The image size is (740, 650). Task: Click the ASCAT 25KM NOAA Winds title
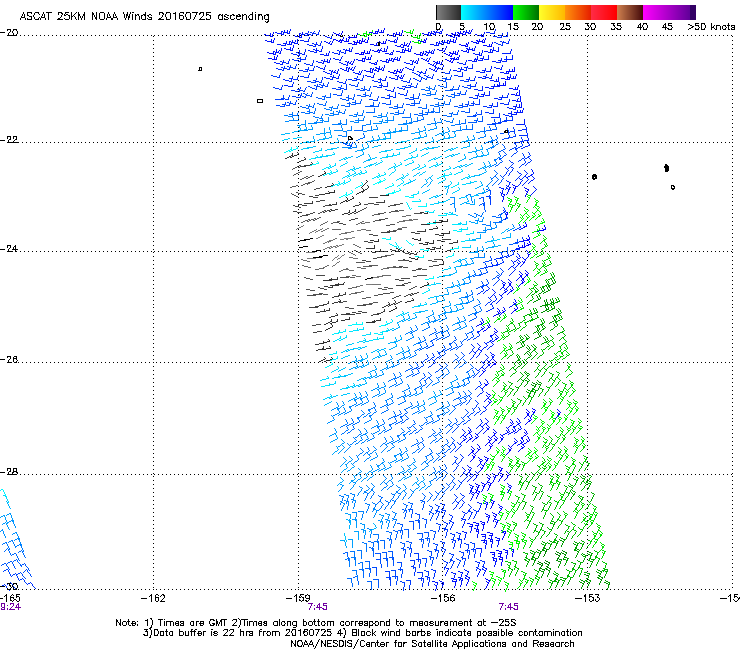pyautogui.click(x=144, y=17)
